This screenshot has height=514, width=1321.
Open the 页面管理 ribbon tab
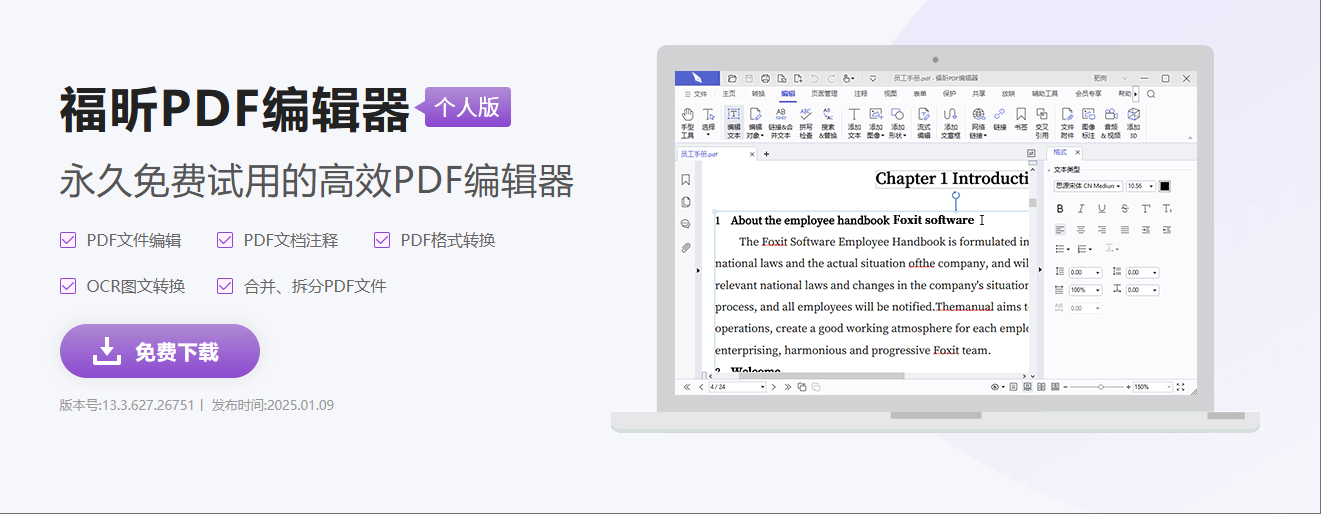(824, 94)
